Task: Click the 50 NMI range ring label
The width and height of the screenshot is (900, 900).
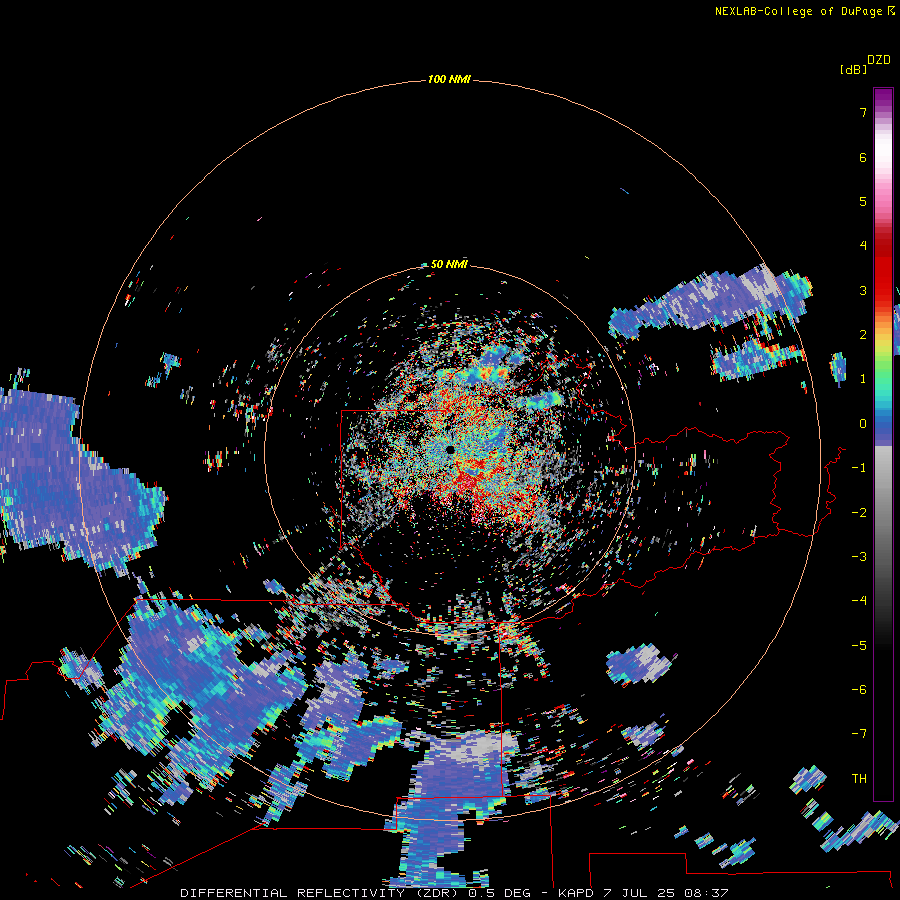Action: tap(449, 264)
